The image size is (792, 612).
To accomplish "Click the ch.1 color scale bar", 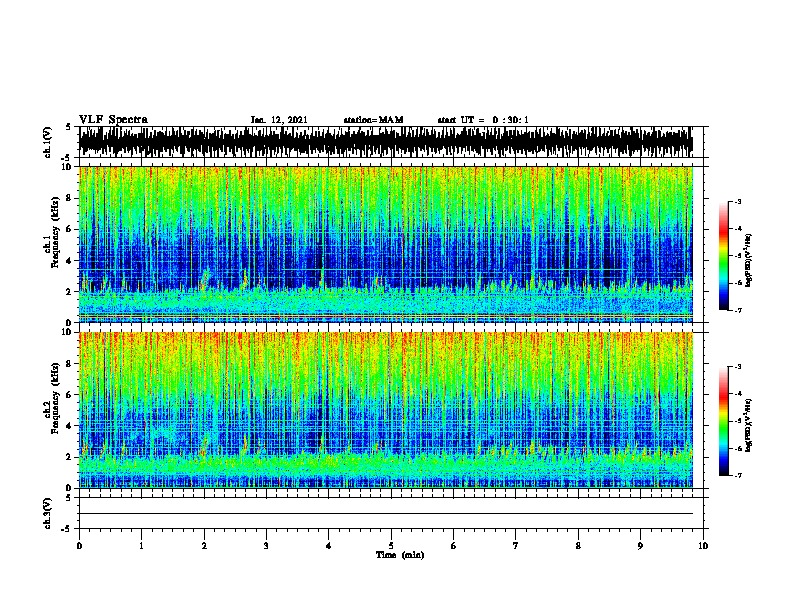I will click(x=723, y=256).
